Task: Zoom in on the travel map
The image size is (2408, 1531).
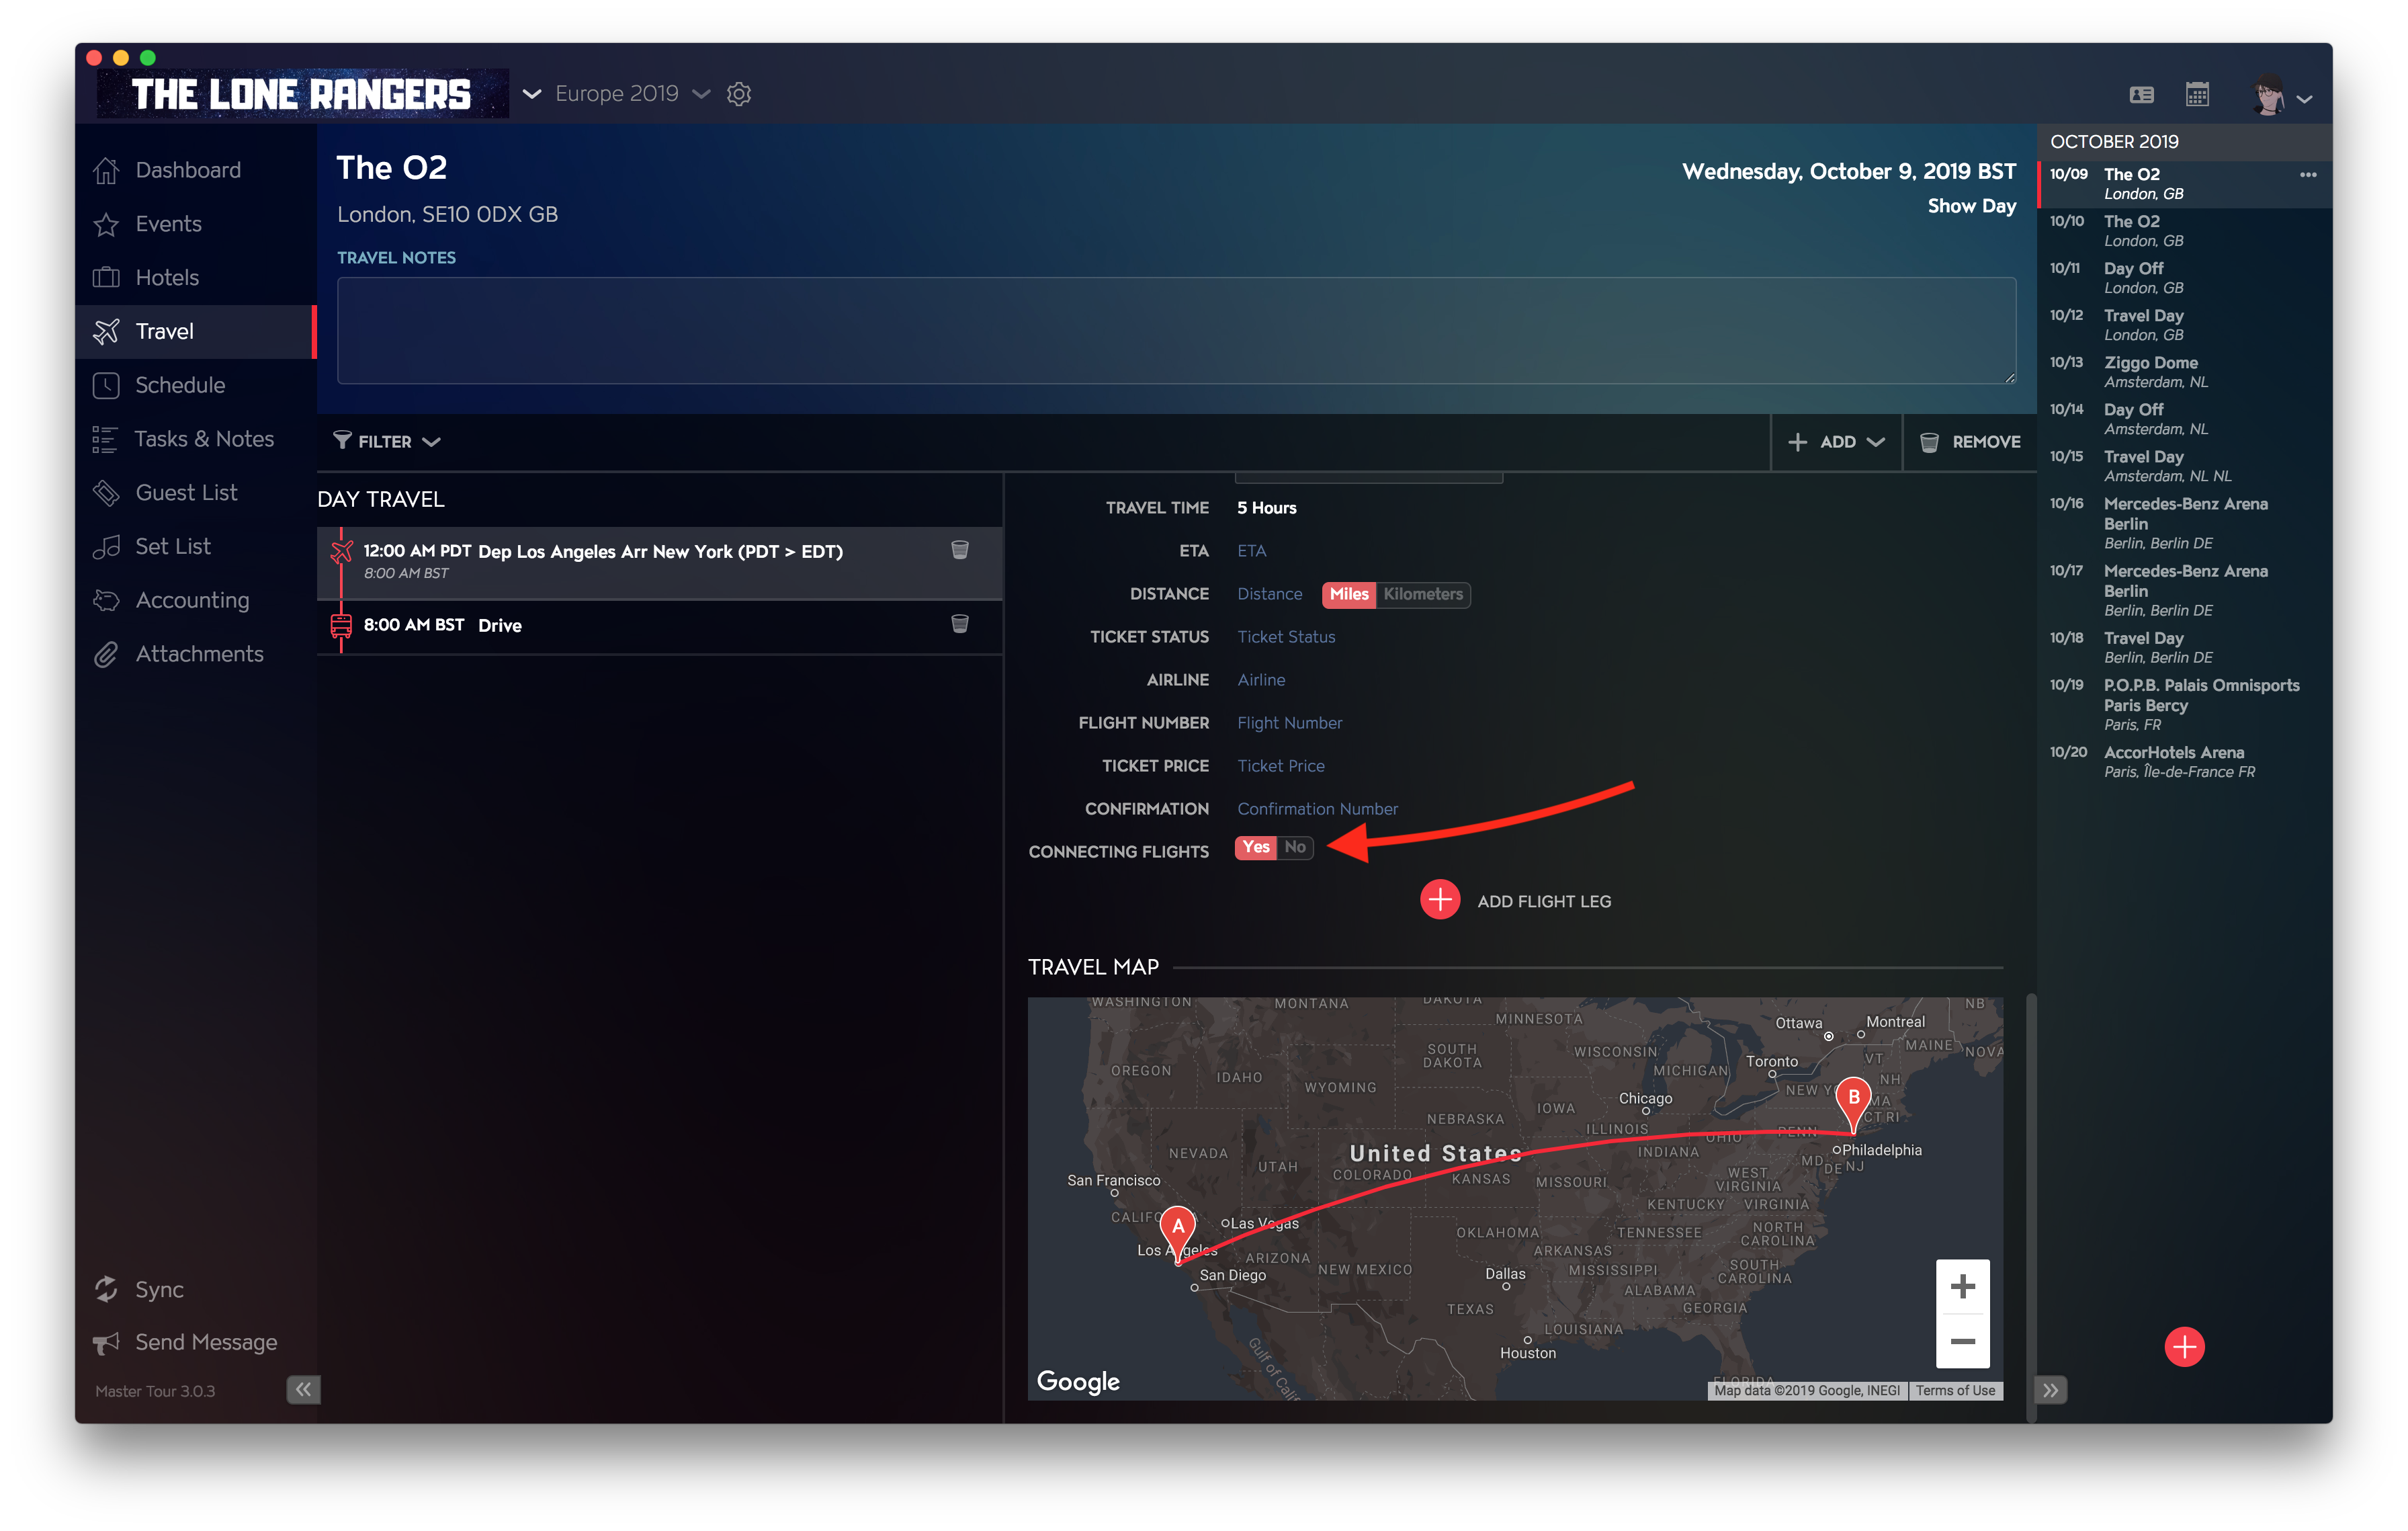Action: tap(1962, 1287)
